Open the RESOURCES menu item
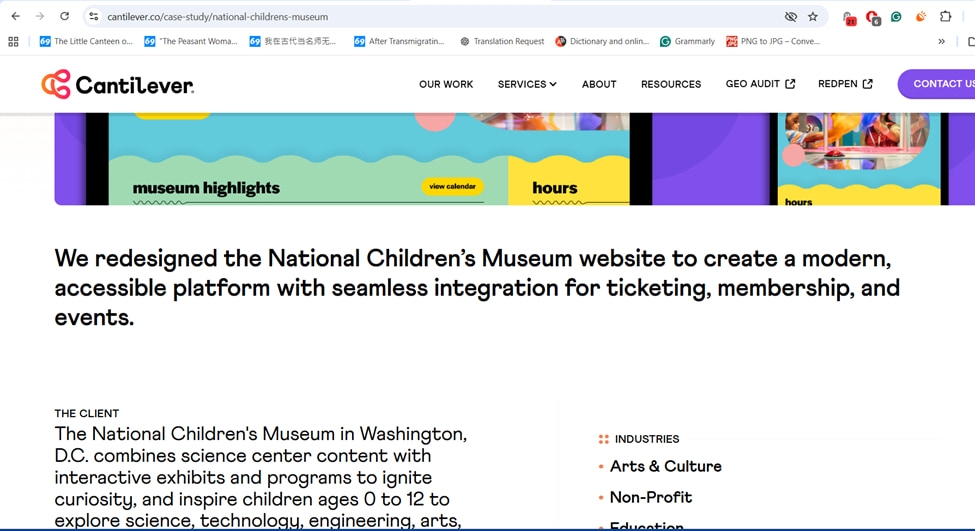 (671, 84)
